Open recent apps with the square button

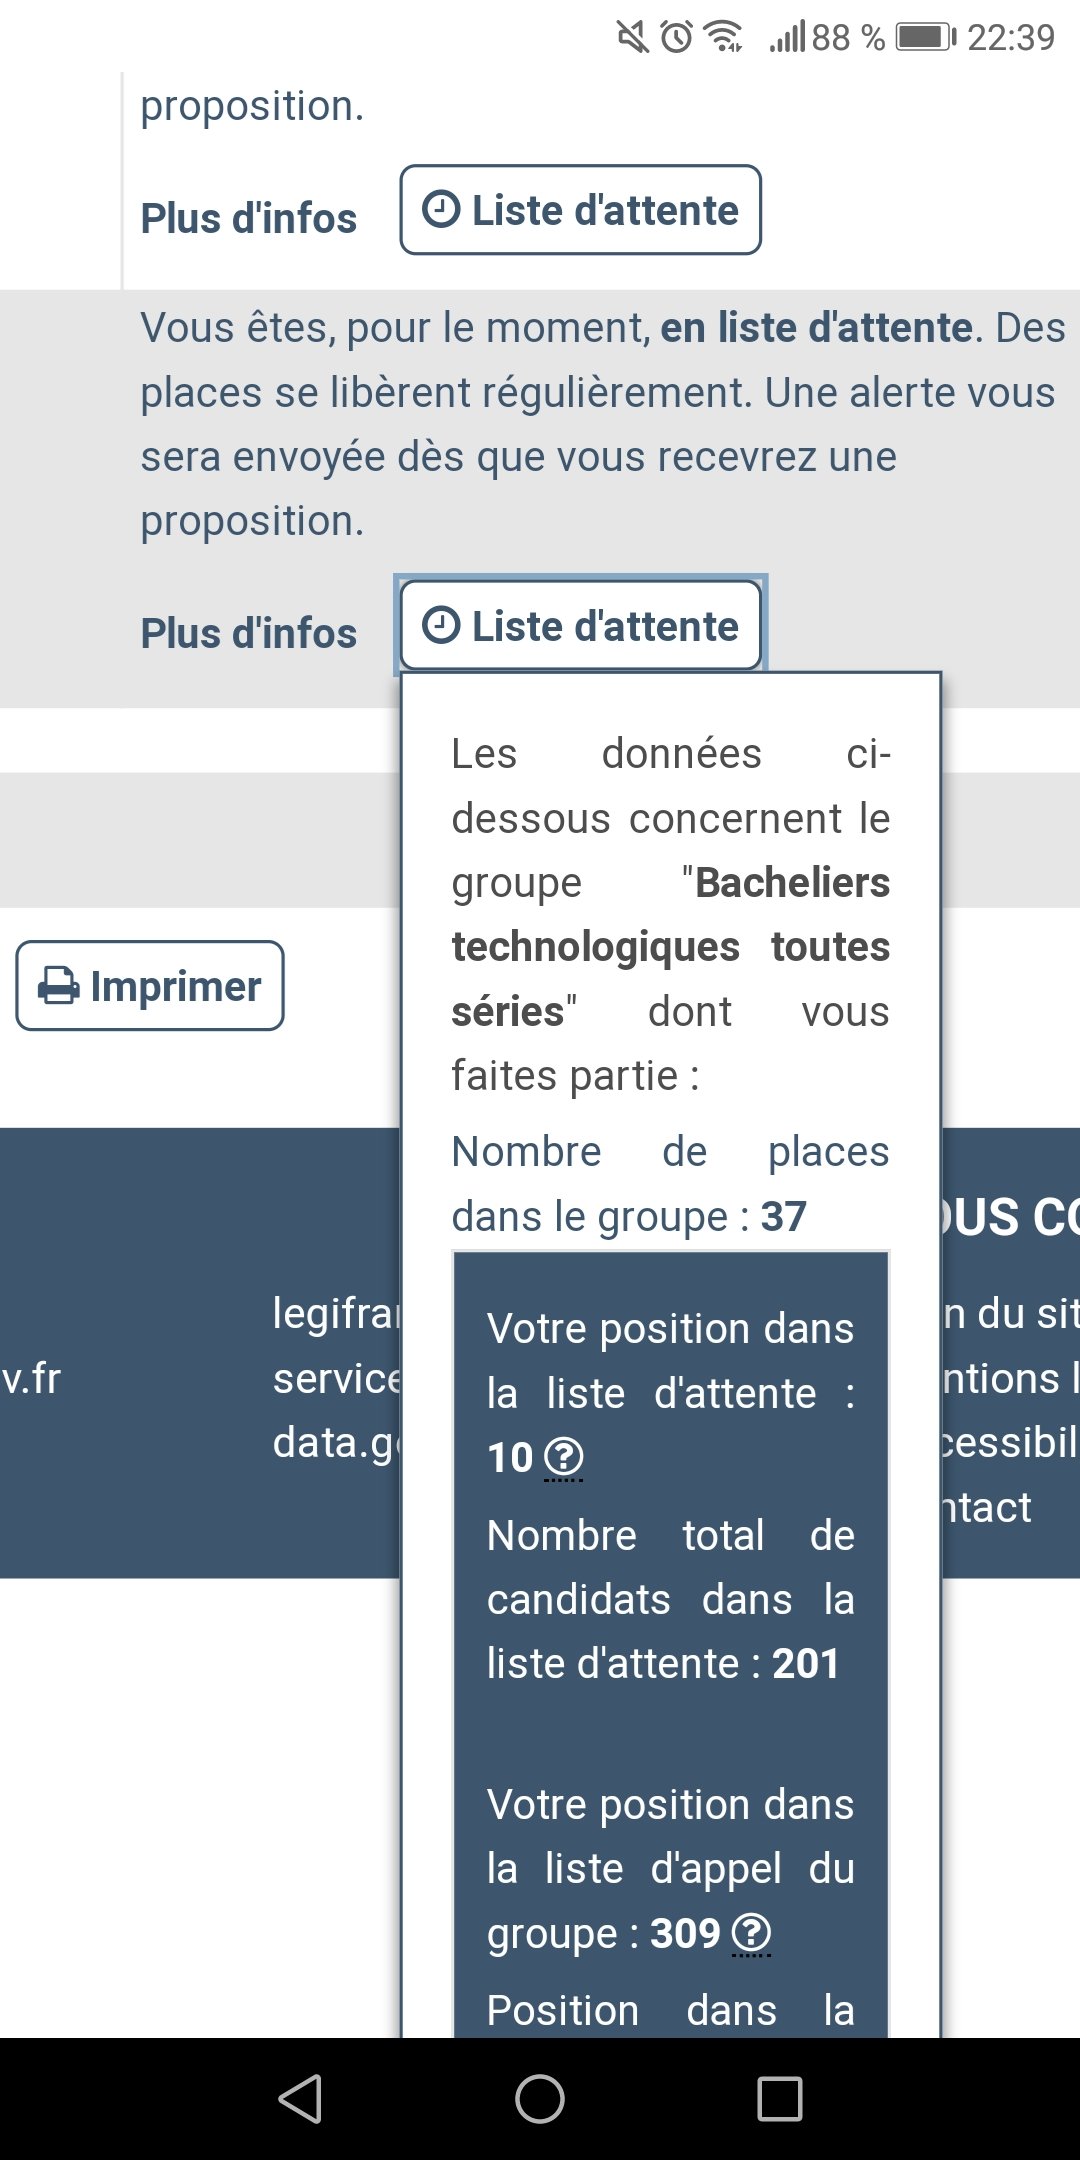click(x=779, y=2098)
